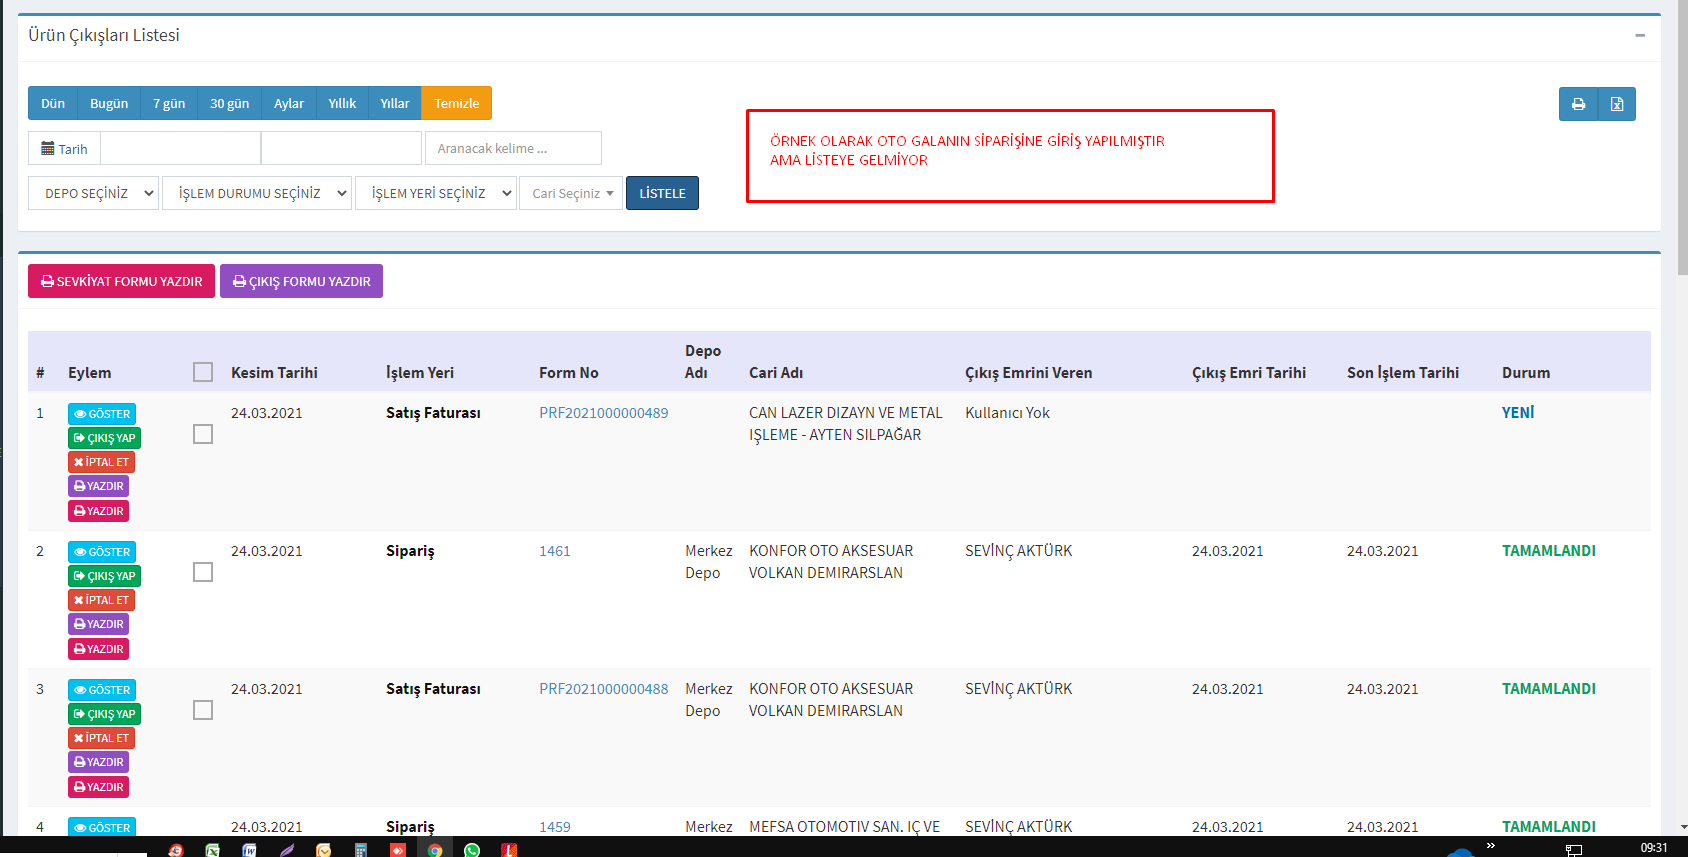
Task: Click the printer icon button
Action: click(1578, 104)
